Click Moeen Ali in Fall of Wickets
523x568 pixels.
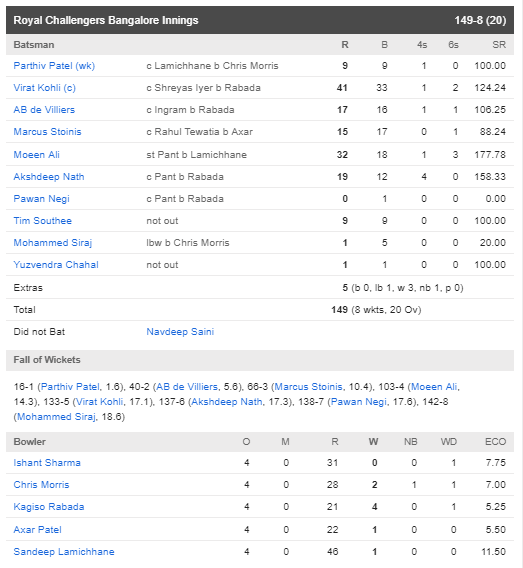coord(434,387)
